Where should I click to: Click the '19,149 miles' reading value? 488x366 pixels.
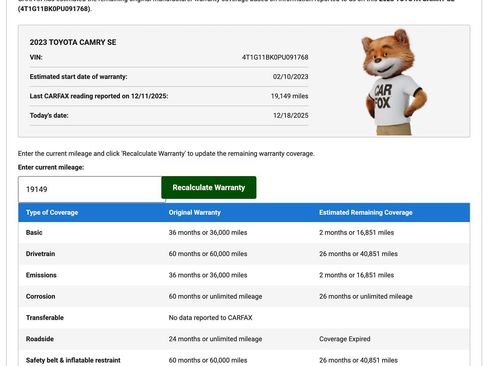pyautogui.click(x=289, y=96)
